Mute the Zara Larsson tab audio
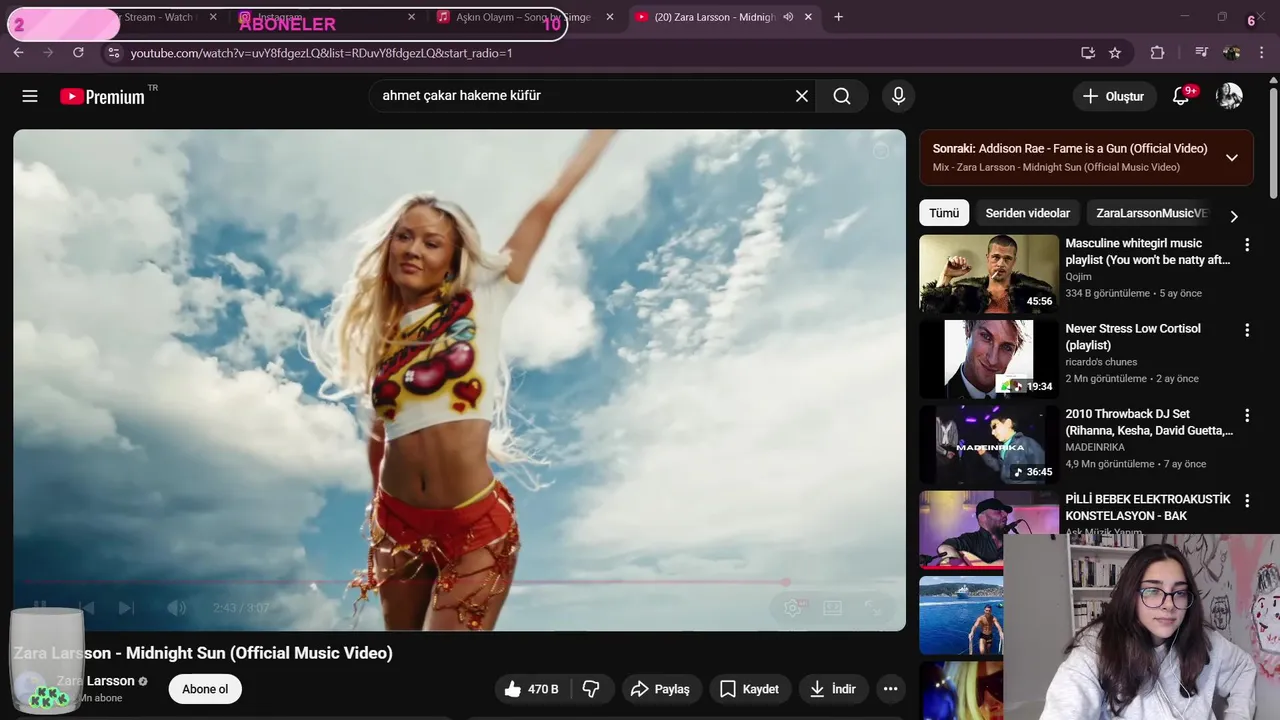 [788, 17]
